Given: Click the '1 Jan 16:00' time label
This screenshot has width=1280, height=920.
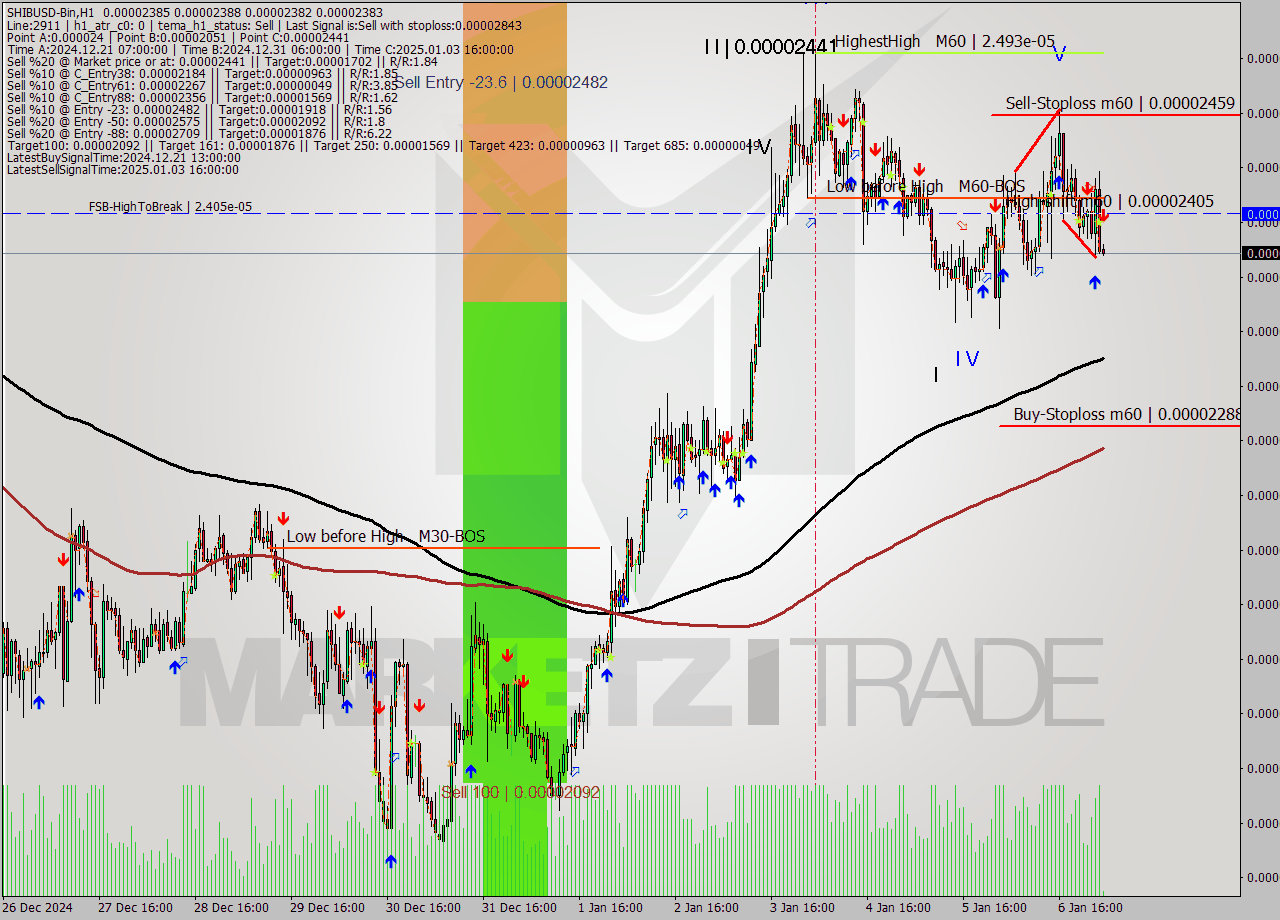Looking at the screenshot, I should coord(610,908).
